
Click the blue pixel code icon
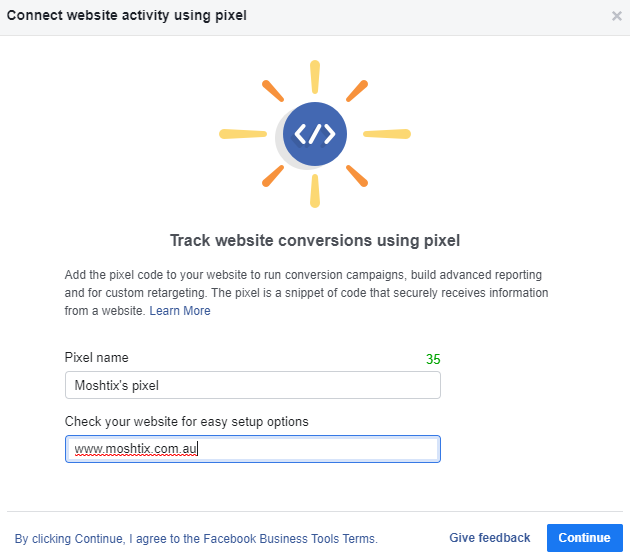tap(315, 134)
